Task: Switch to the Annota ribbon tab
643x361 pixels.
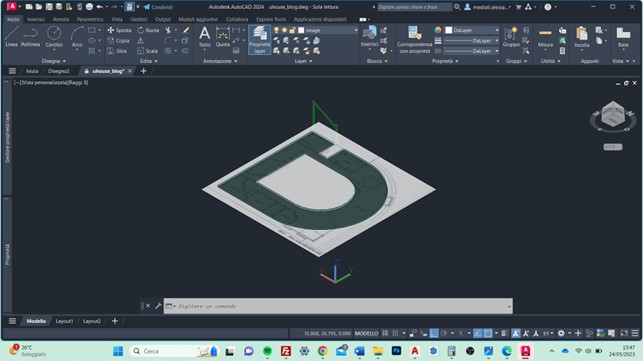Action: point(61,19)
